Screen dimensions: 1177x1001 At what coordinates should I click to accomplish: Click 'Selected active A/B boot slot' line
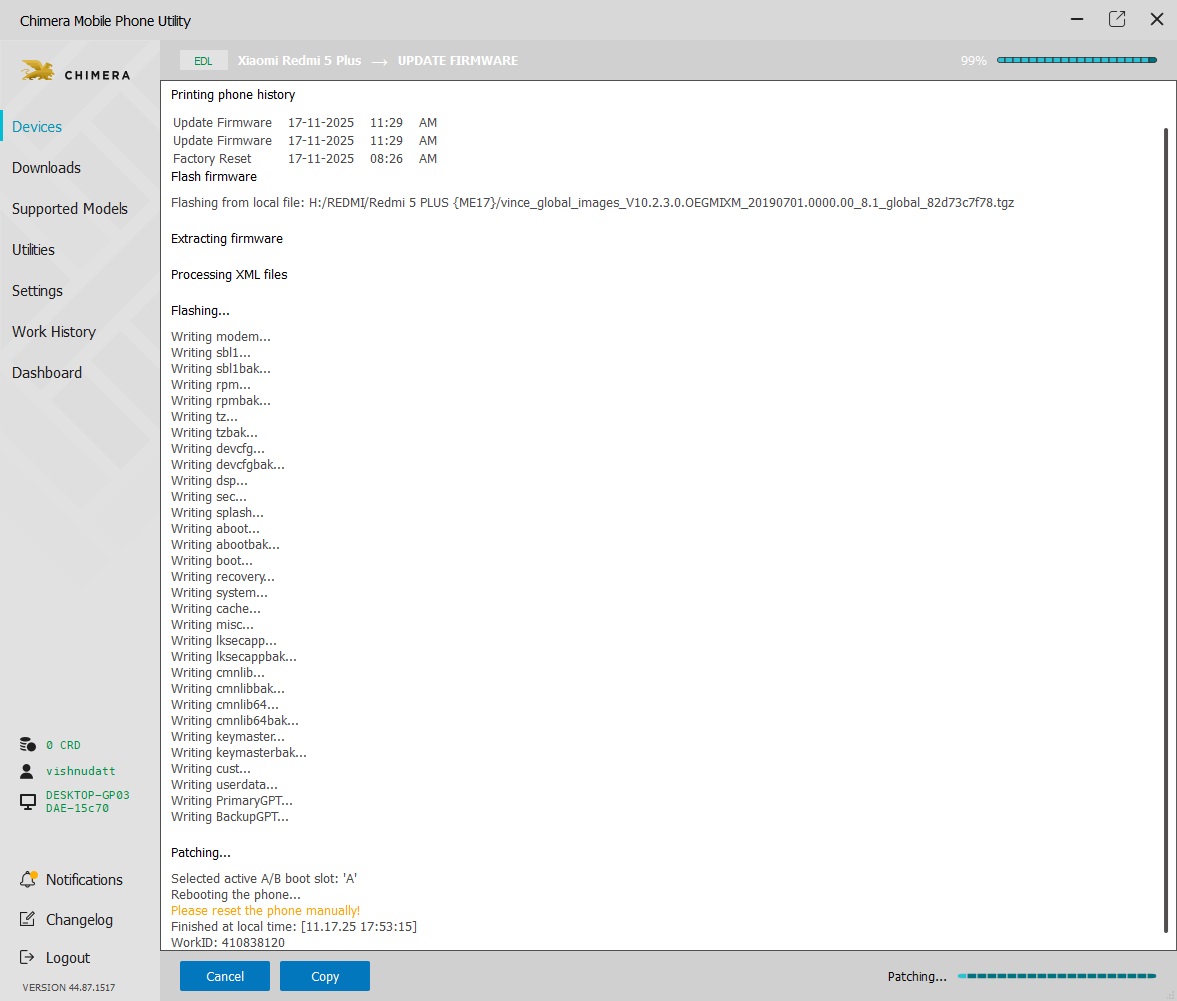click(x=264, y=879)
